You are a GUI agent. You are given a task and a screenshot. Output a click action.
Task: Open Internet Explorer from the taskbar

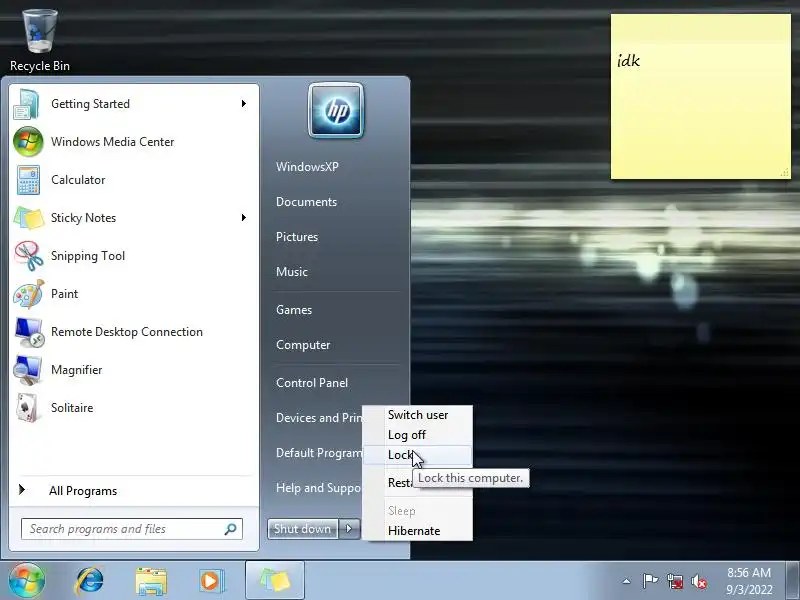89,581
